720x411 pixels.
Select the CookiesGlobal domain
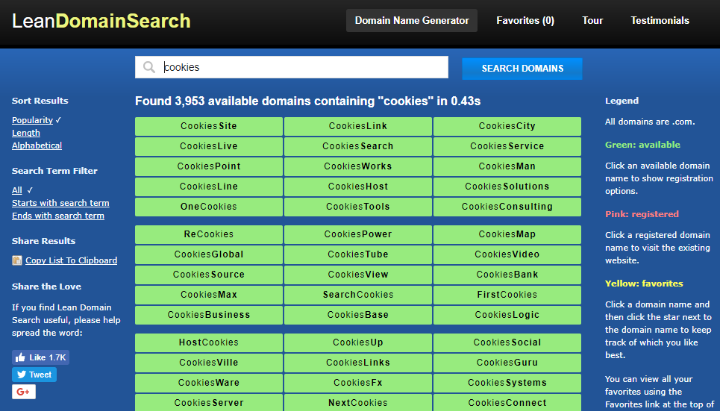click(x=209, y=254)
